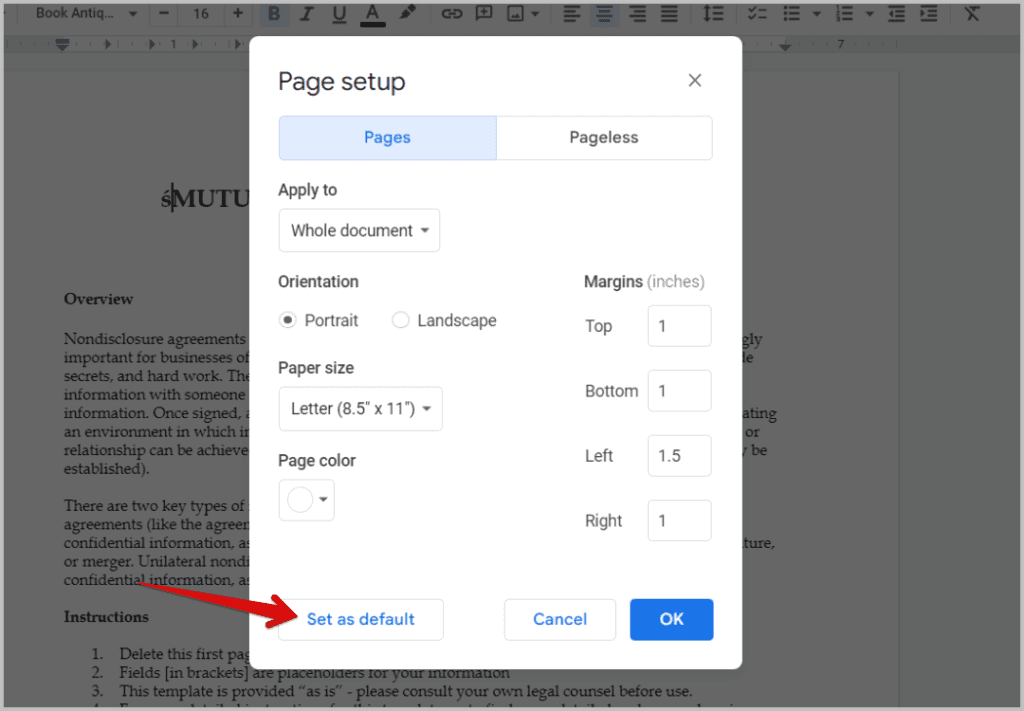Image resolution: width=1024 pixels, height=711 pixels.
Task: Increase the indent
Action: 928,14
